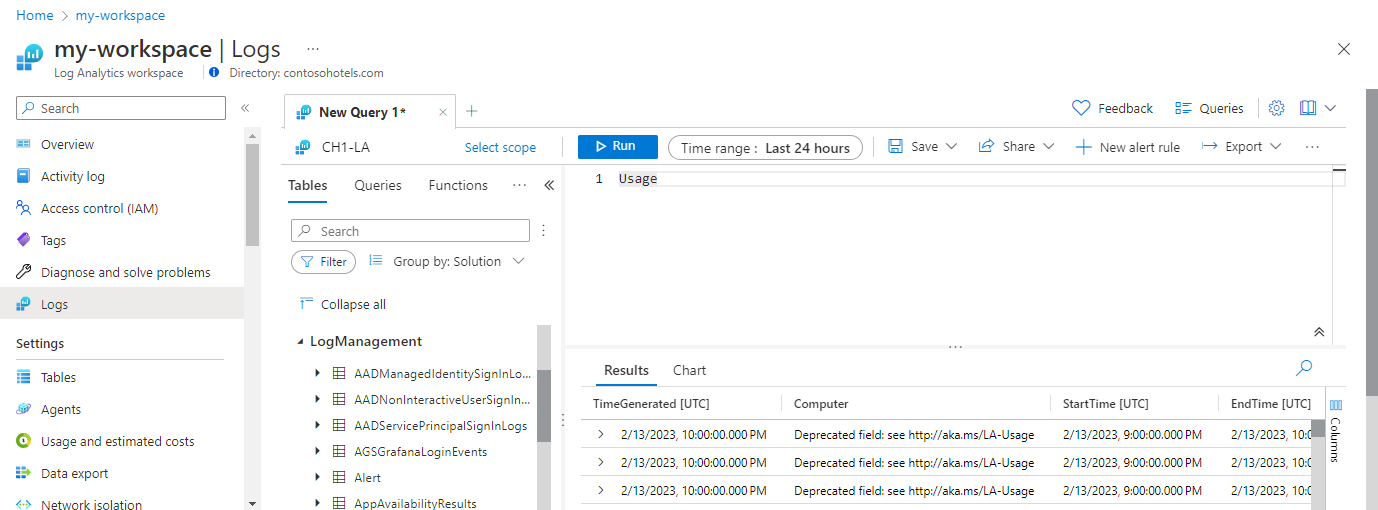Viewport: 1378px width, 510px height.
Task: Click the Feedback heart icon
Action: pos(1080,108)
